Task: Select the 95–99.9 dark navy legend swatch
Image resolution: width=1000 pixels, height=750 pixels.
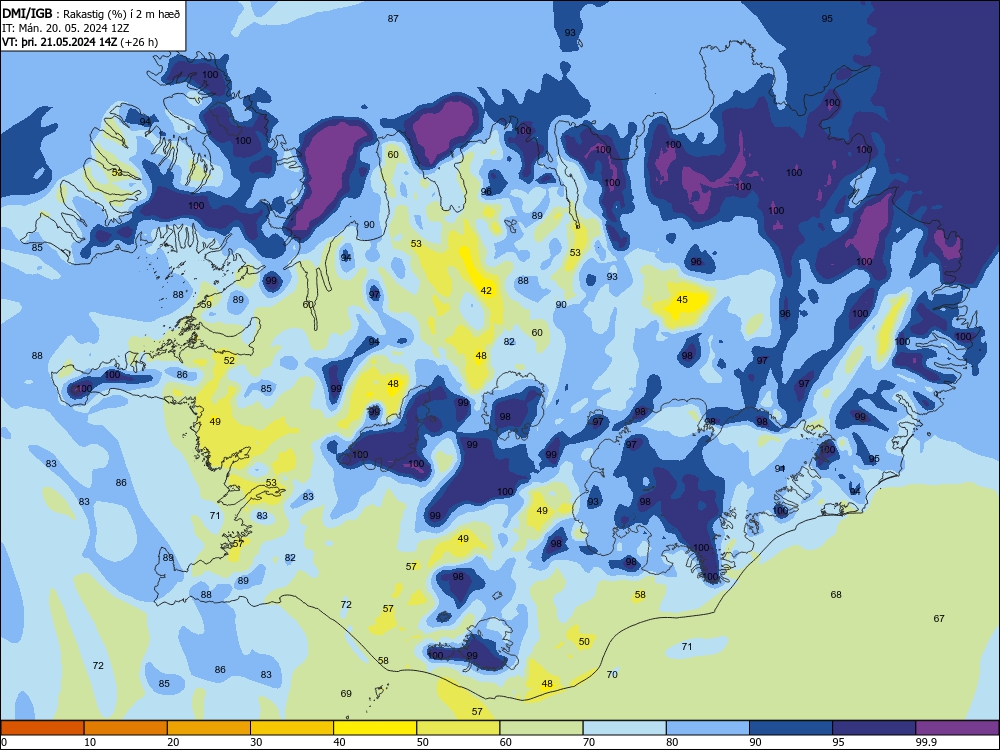Action: [874, 728]
